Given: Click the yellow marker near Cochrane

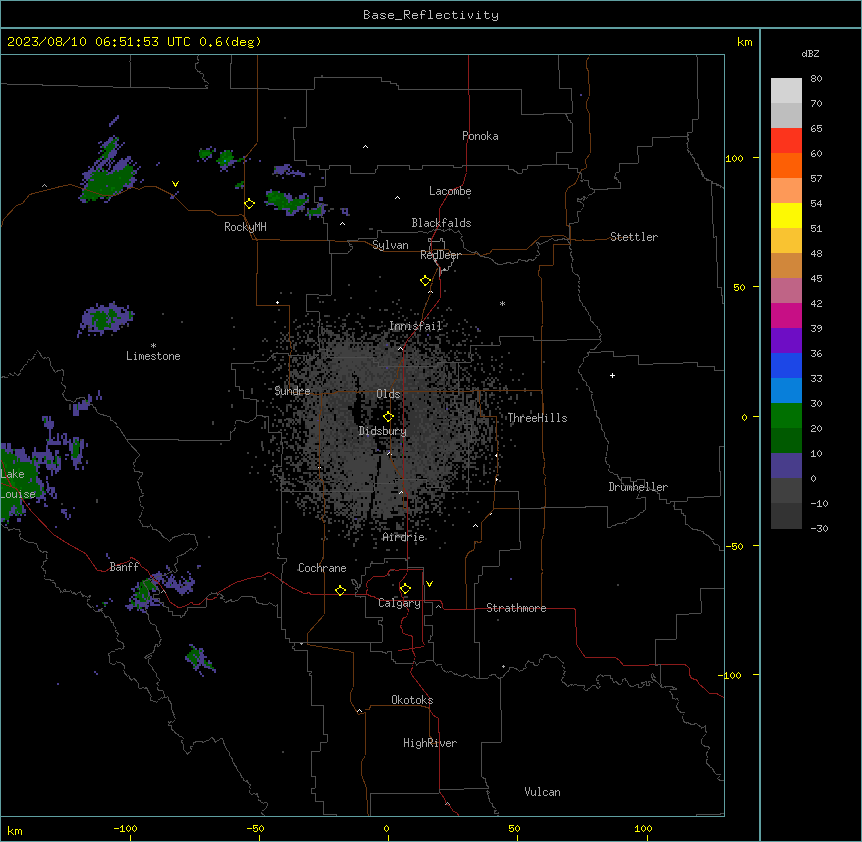Looking at the screenshot, I should click(340, 590).
